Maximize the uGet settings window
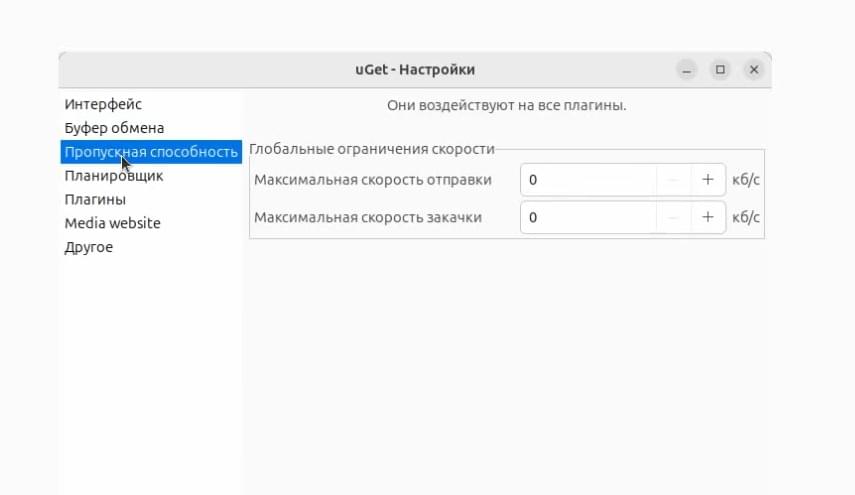This screenshot has width=855, height=495. point(720,70)
